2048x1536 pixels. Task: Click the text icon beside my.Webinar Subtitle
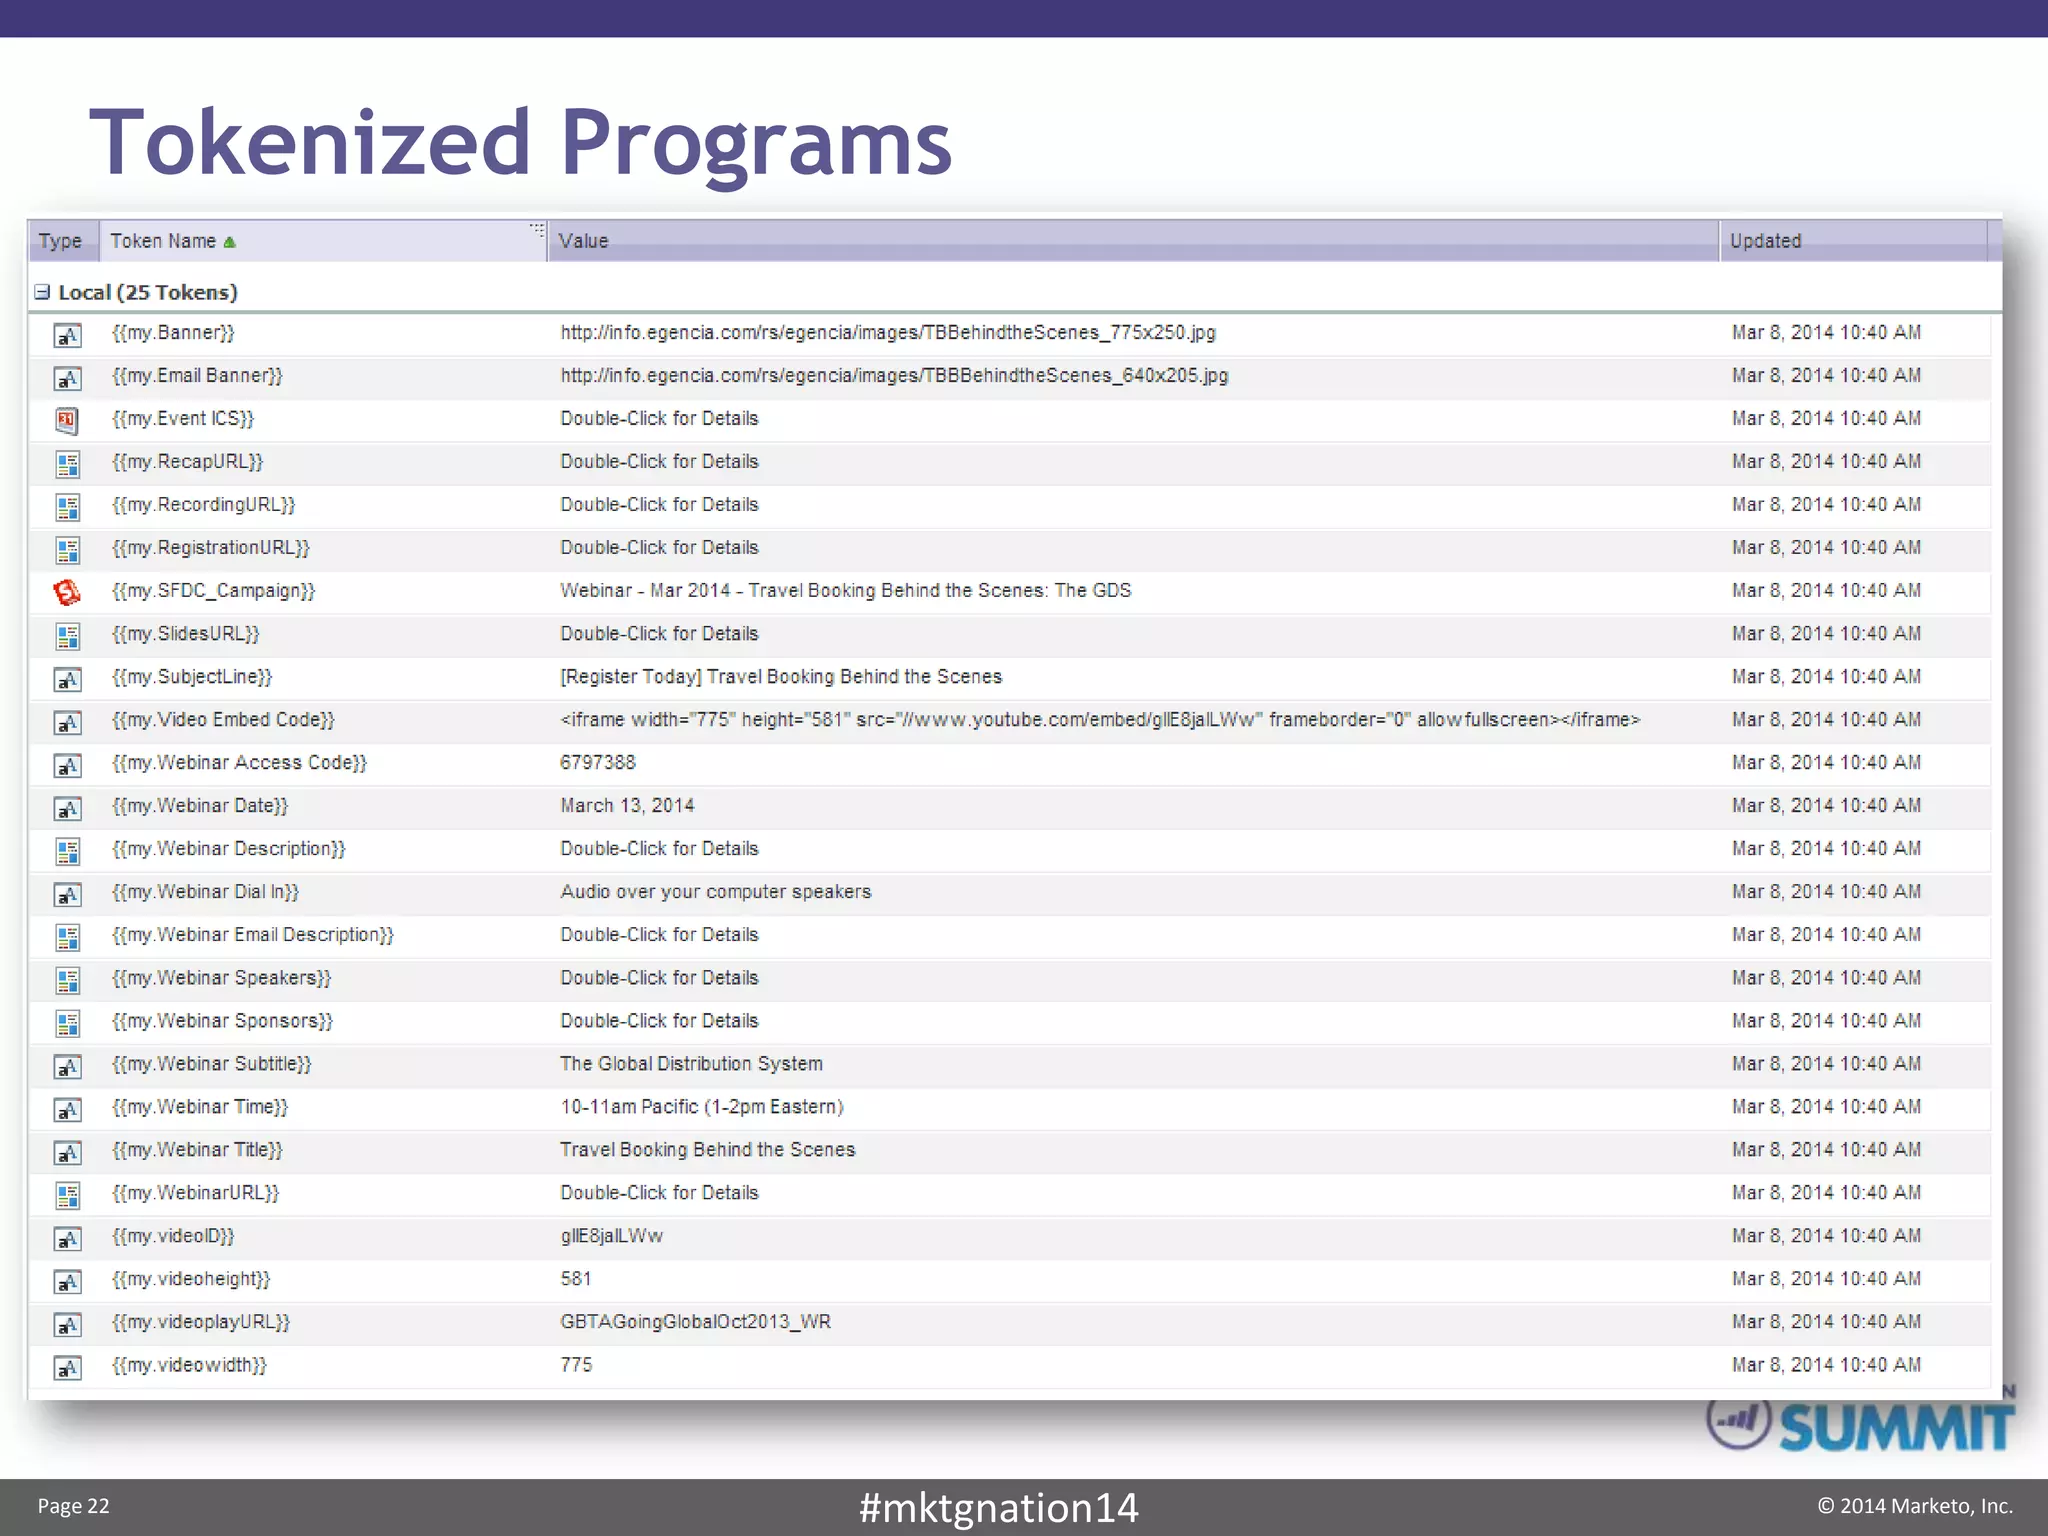coord(67,1066)
